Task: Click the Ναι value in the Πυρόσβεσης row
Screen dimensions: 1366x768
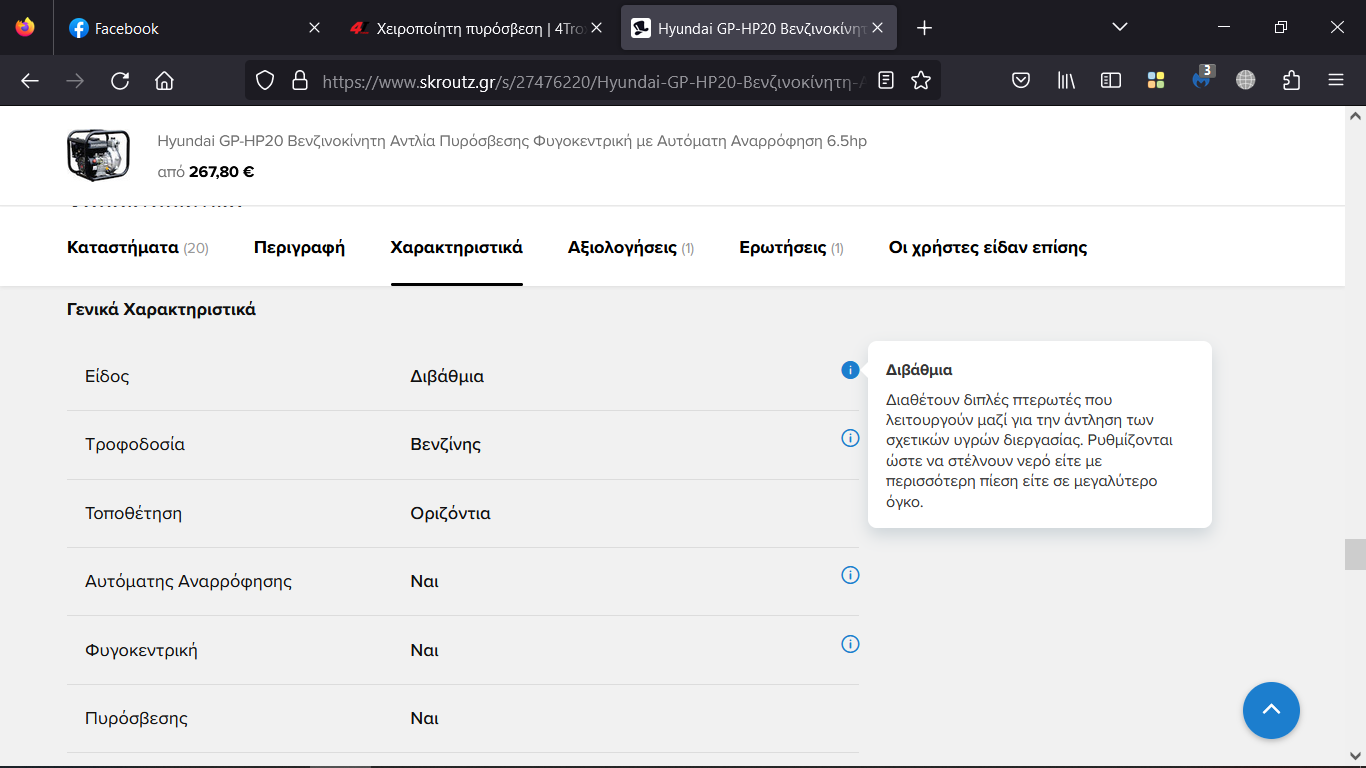Action: pos(424,718)
